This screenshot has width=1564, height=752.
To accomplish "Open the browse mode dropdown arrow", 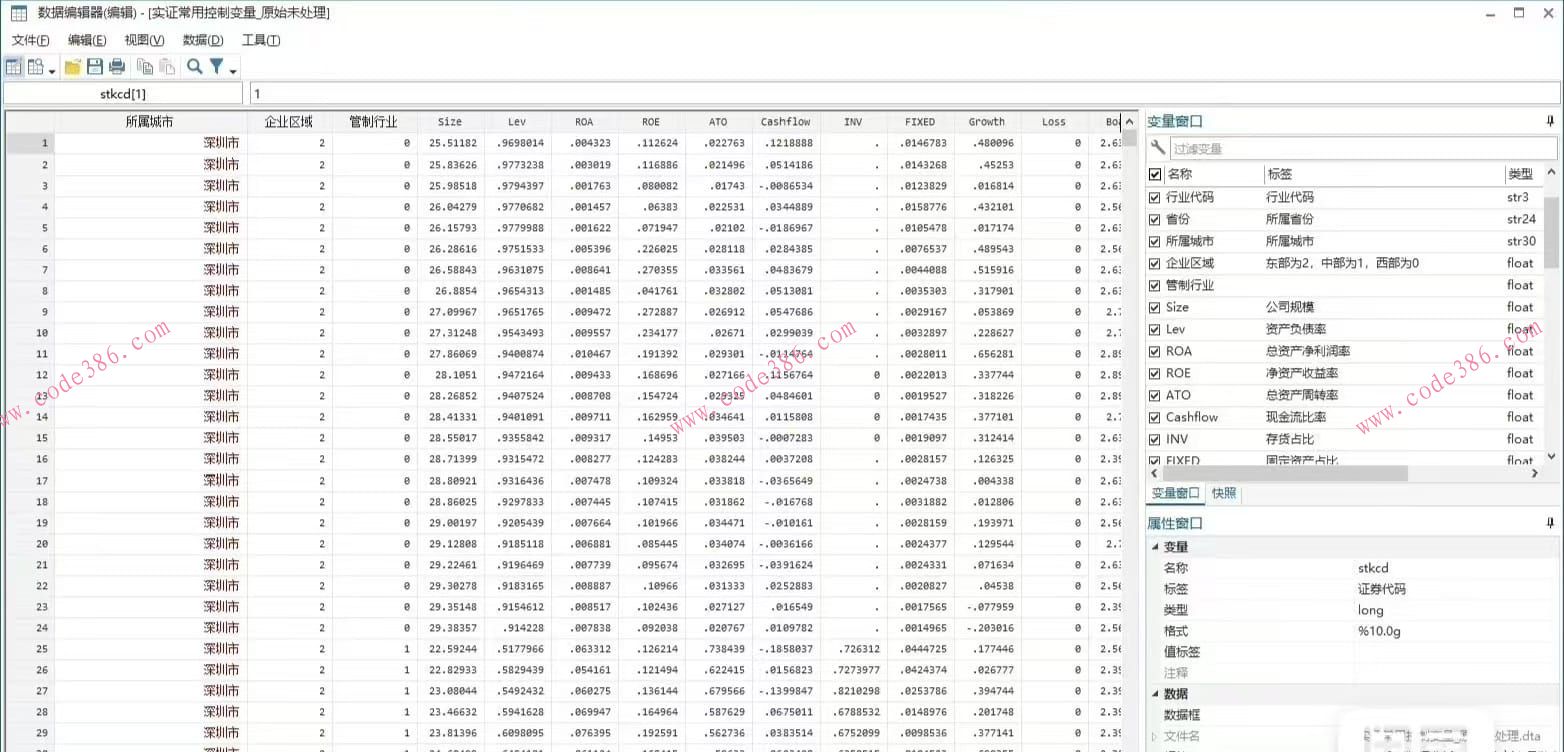I will (52, 70).
